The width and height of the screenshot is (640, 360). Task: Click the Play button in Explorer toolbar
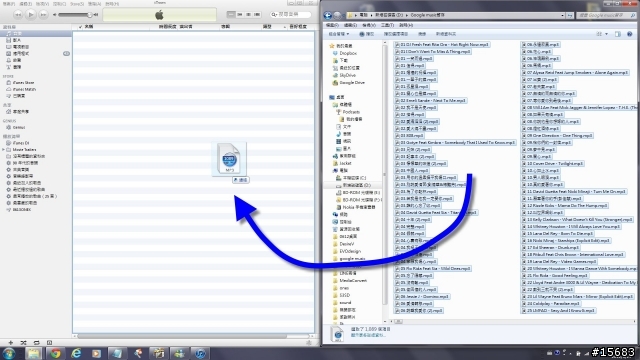367,34
